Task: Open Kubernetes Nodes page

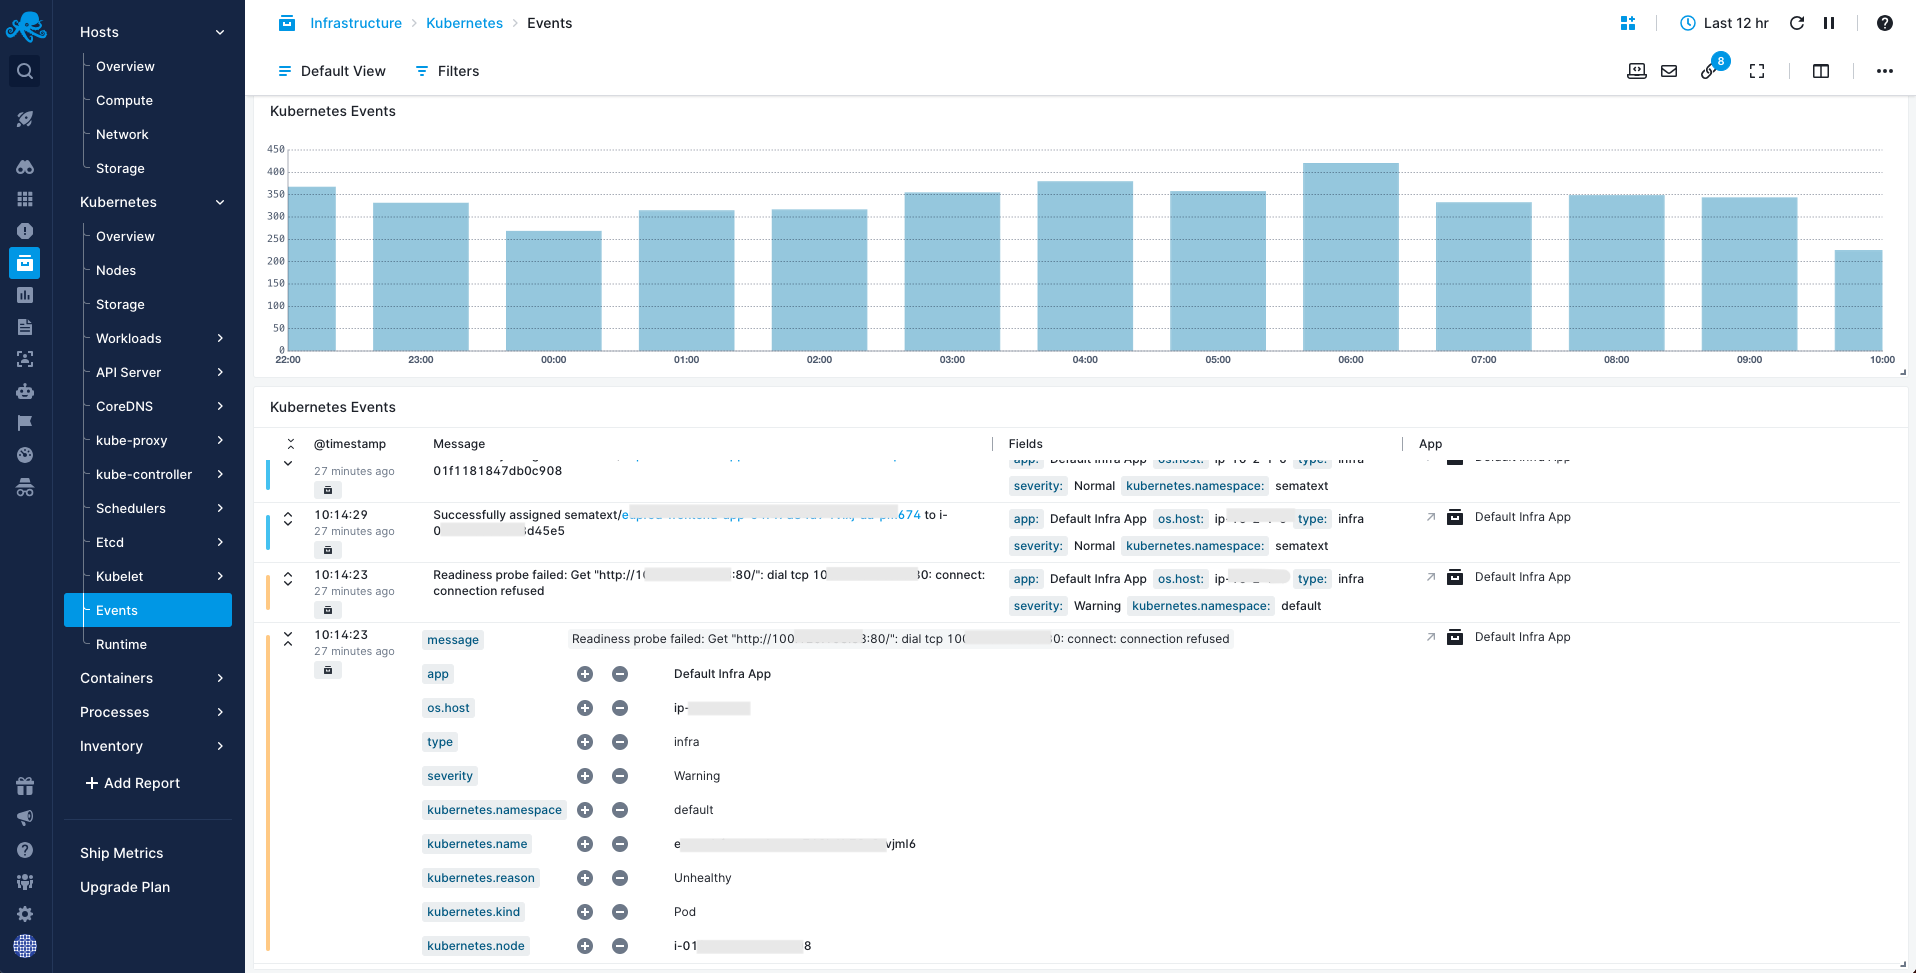Action: click(116, 270)
